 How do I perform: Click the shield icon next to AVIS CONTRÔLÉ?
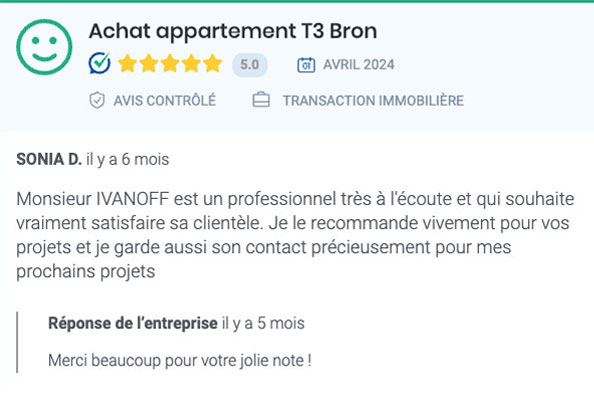coord(97,100)
